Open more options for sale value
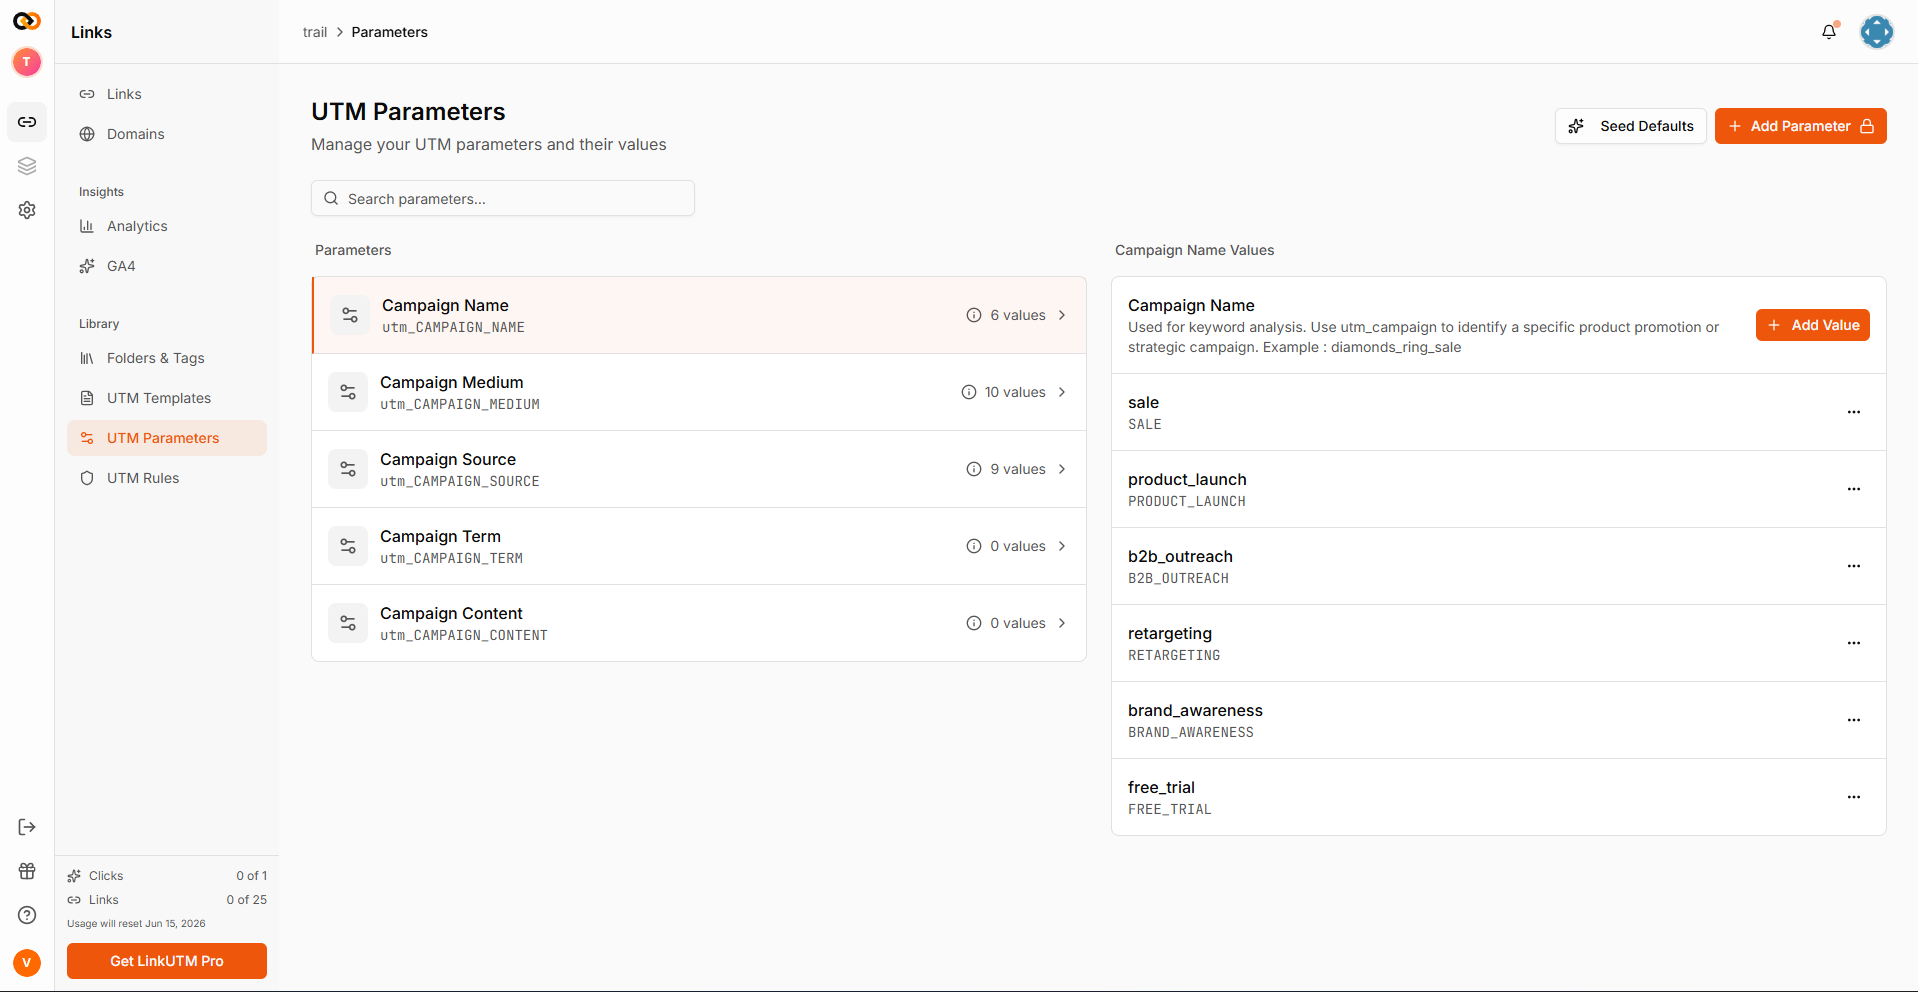Image resolution: width=1918 pixels, height=992 pixels. click(1854, 412)
